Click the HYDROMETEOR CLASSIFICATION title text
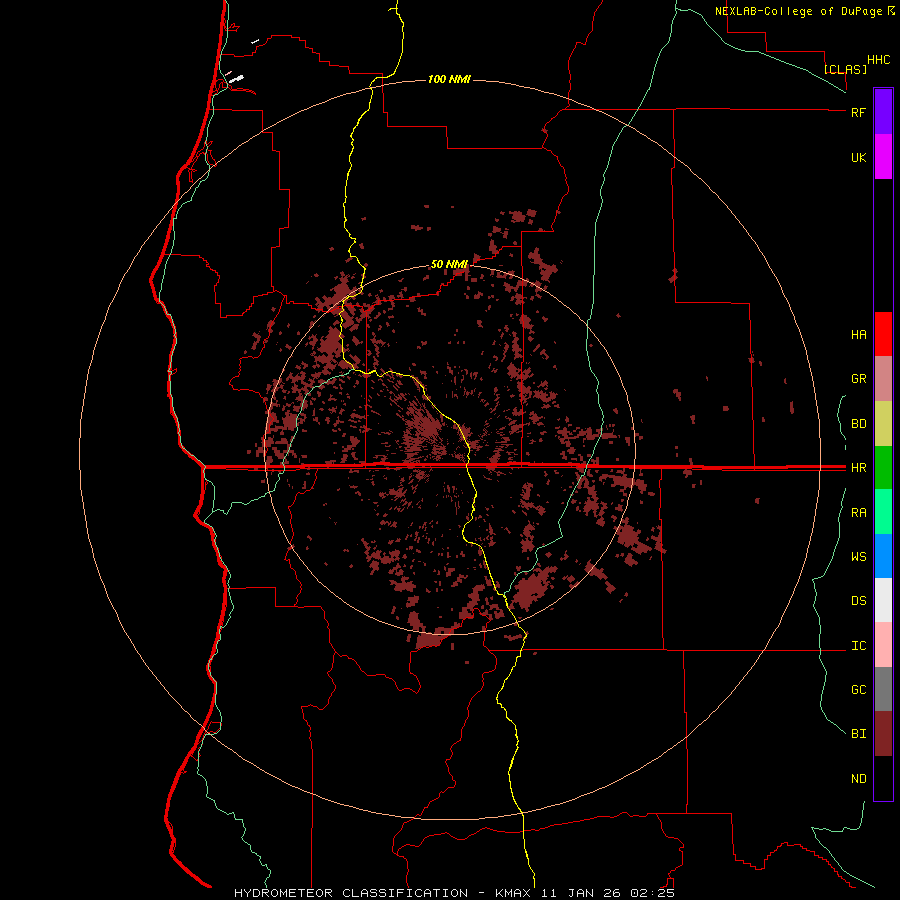The height and width of the screenshot is (900, 900). (x=351, y=893)
